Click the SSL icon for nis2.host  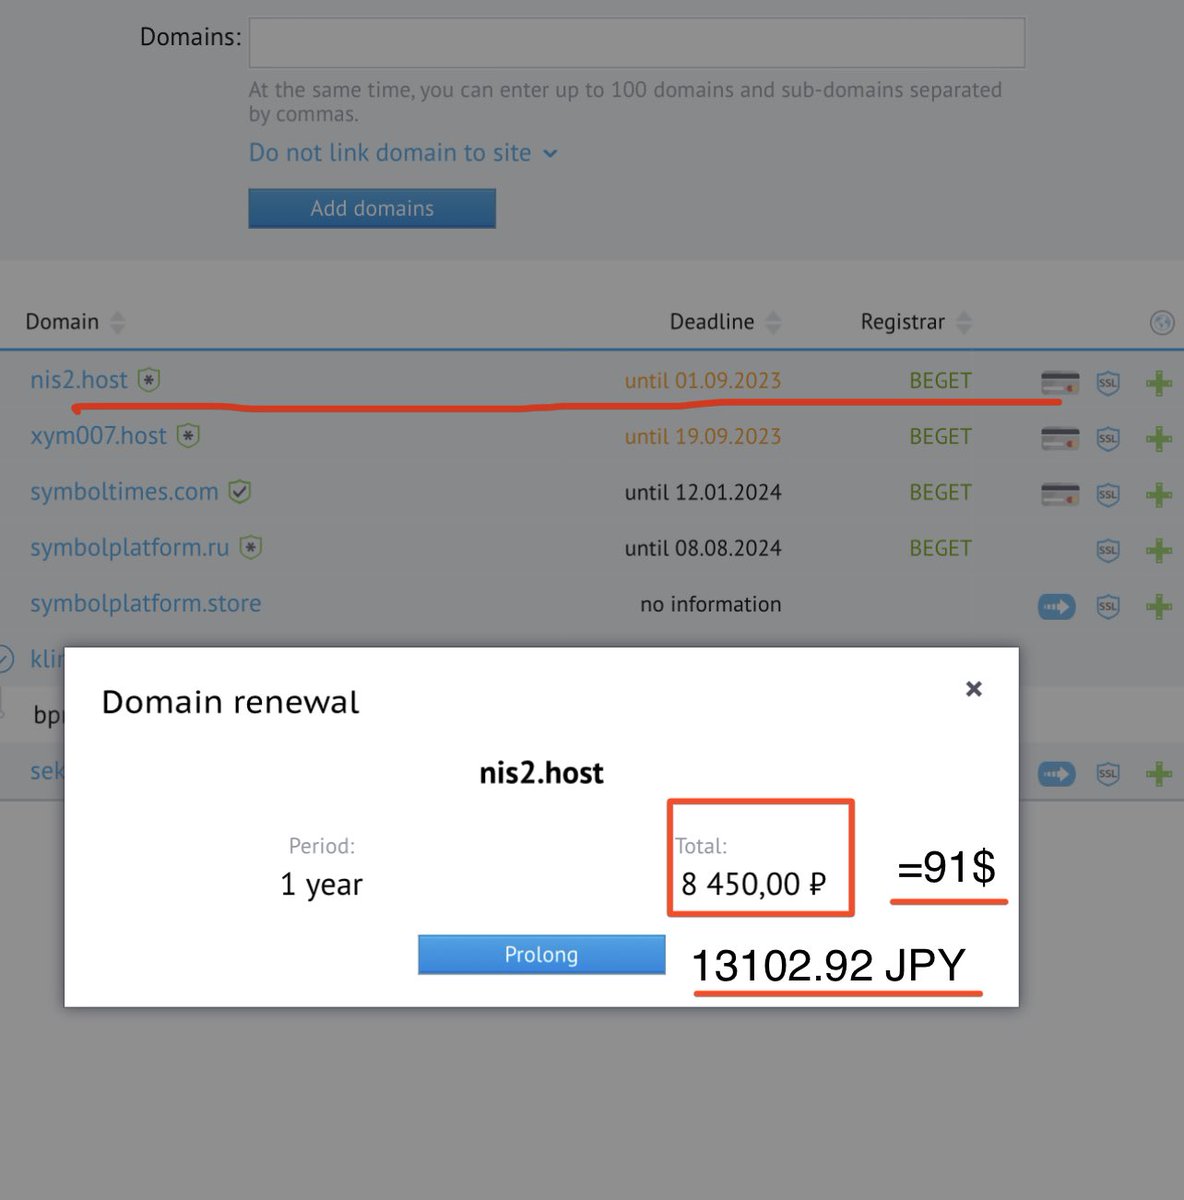point(1108,382)
